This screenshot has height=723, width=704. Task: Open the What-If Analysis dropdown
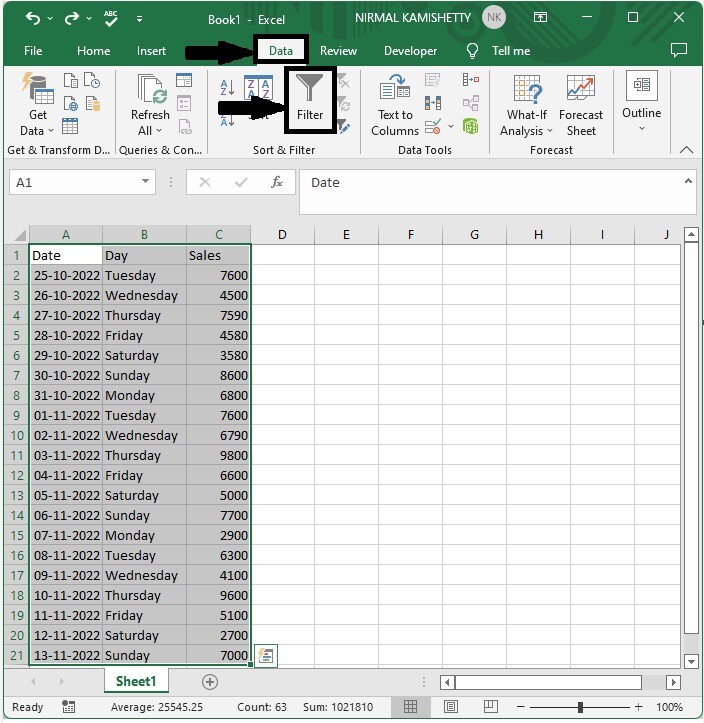[x=527, y=105]
